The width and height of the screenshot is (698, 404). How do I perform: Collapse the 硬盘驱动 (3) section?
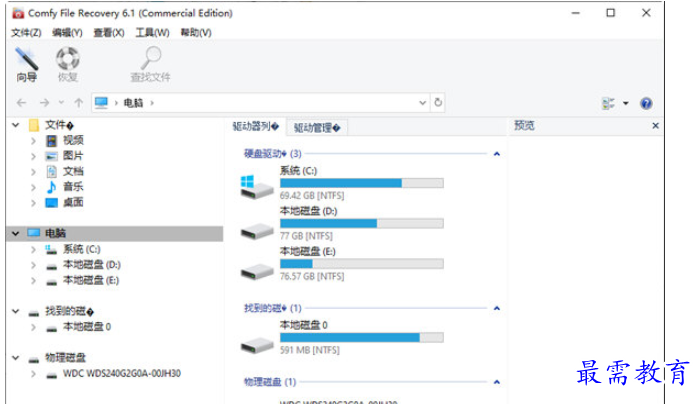pyautogui.click(x=497, y=154)
